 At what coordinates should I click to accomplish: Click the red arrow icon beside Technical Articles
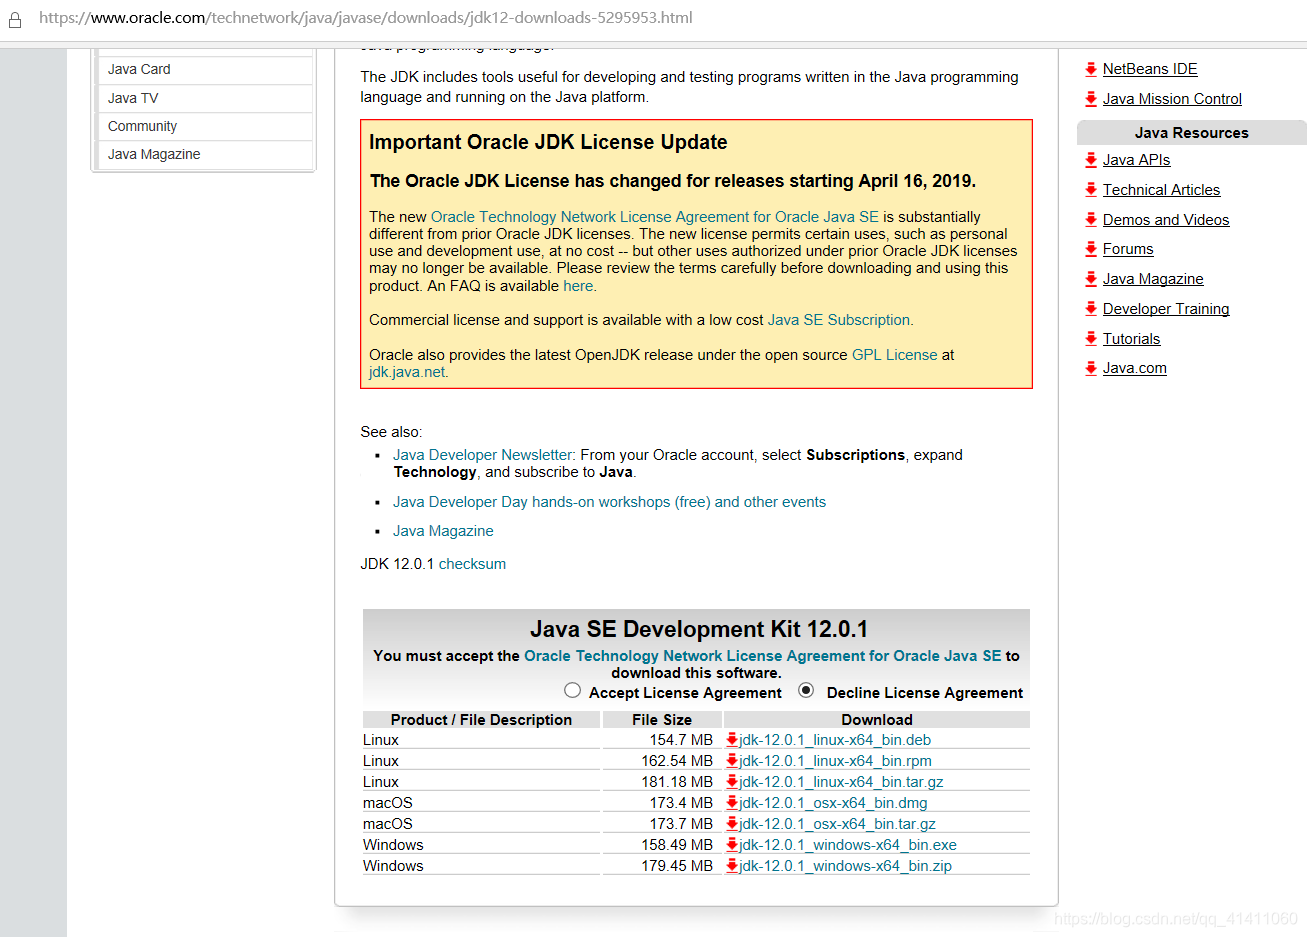(x=1091, y=190)
